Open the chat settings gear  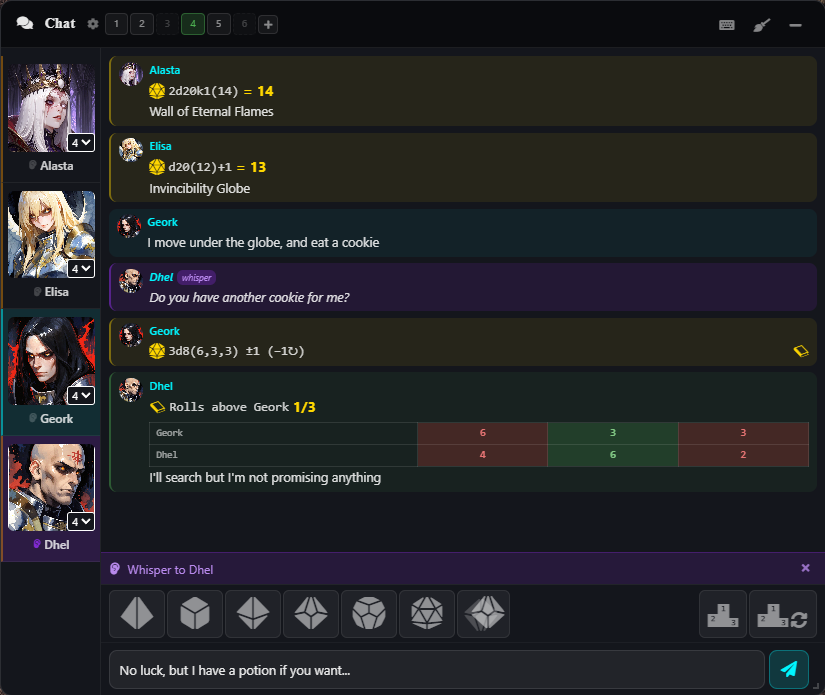[x=92, y=24]
